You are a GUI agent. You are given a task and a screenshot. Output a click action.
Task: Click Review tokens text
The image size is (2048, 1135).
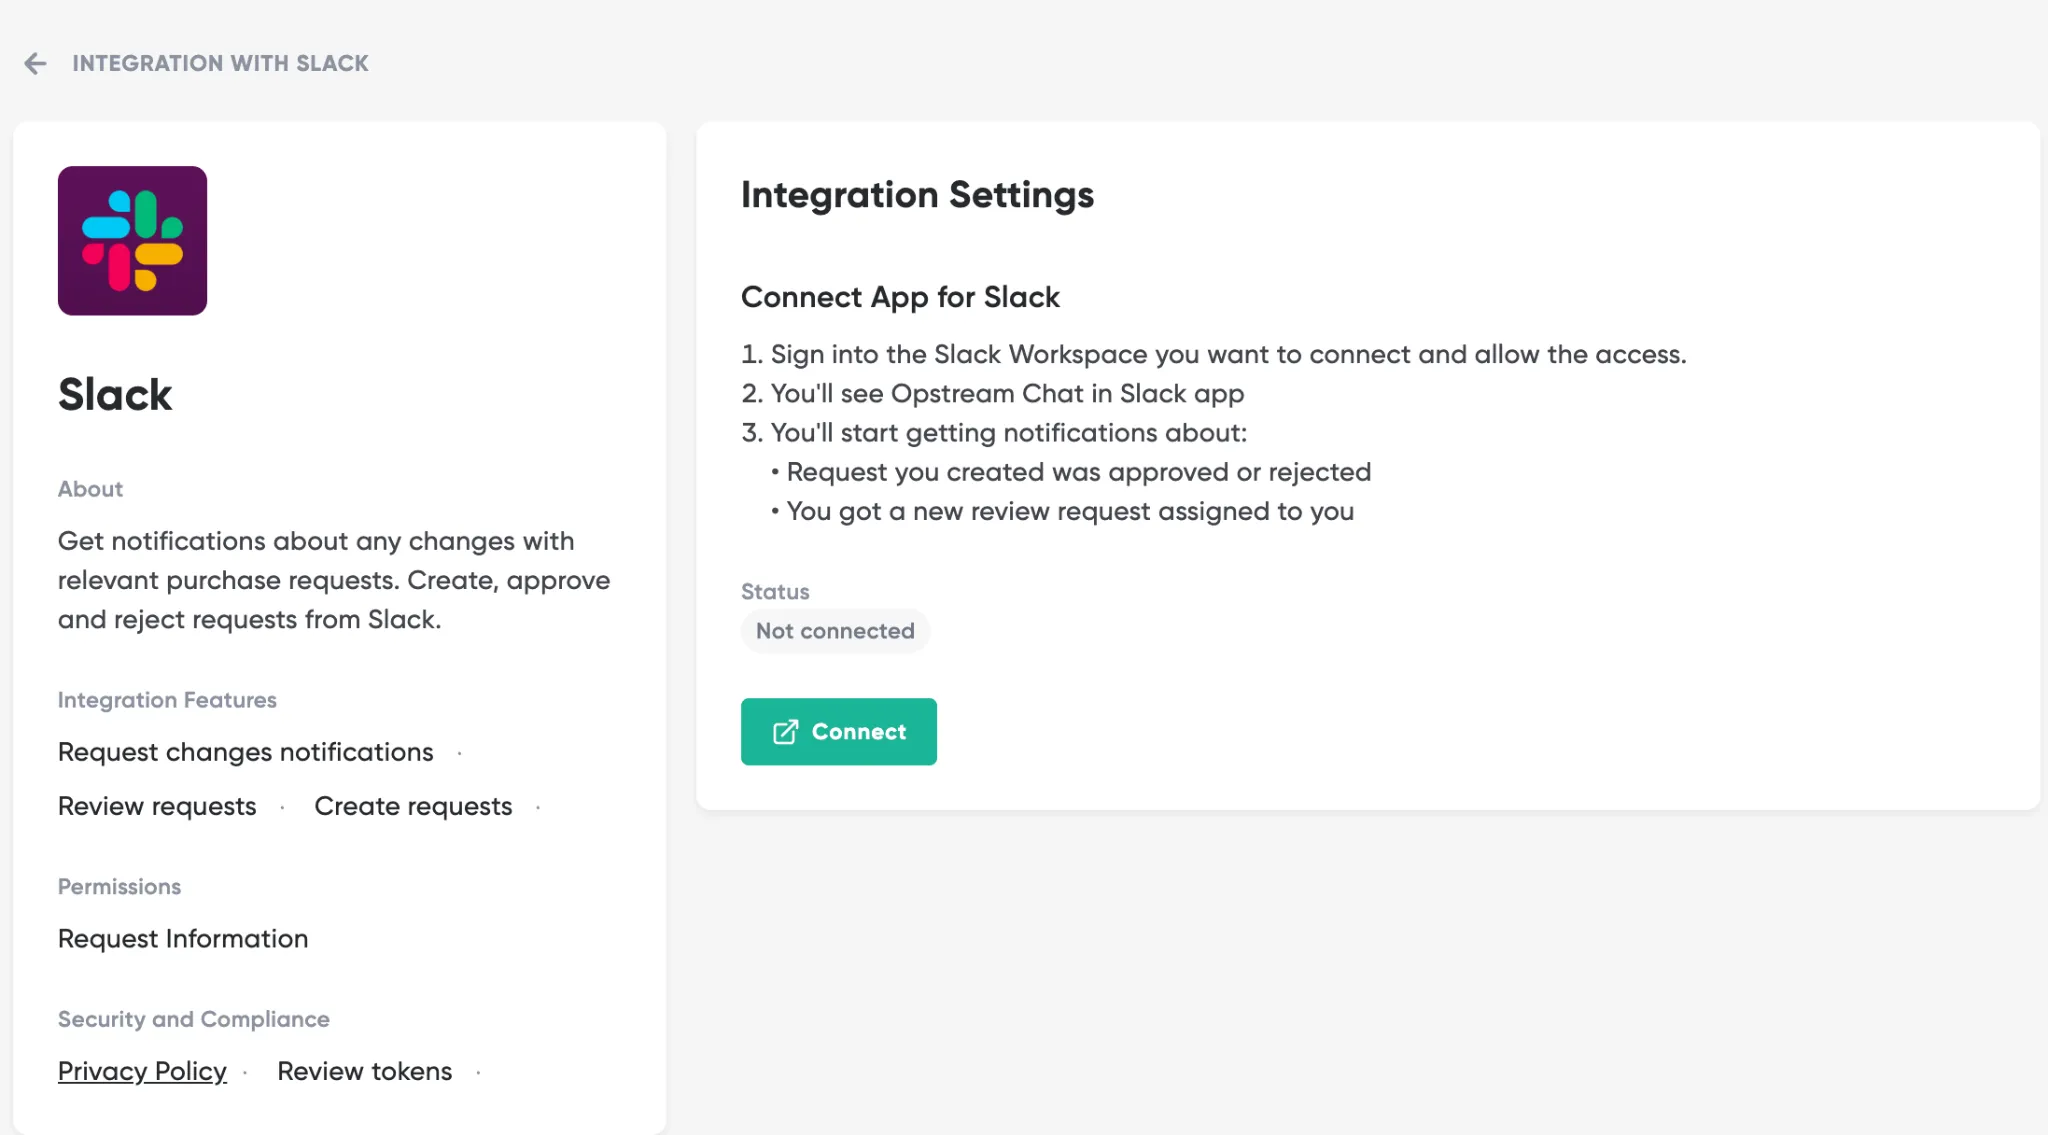(x=365, y=1071)
